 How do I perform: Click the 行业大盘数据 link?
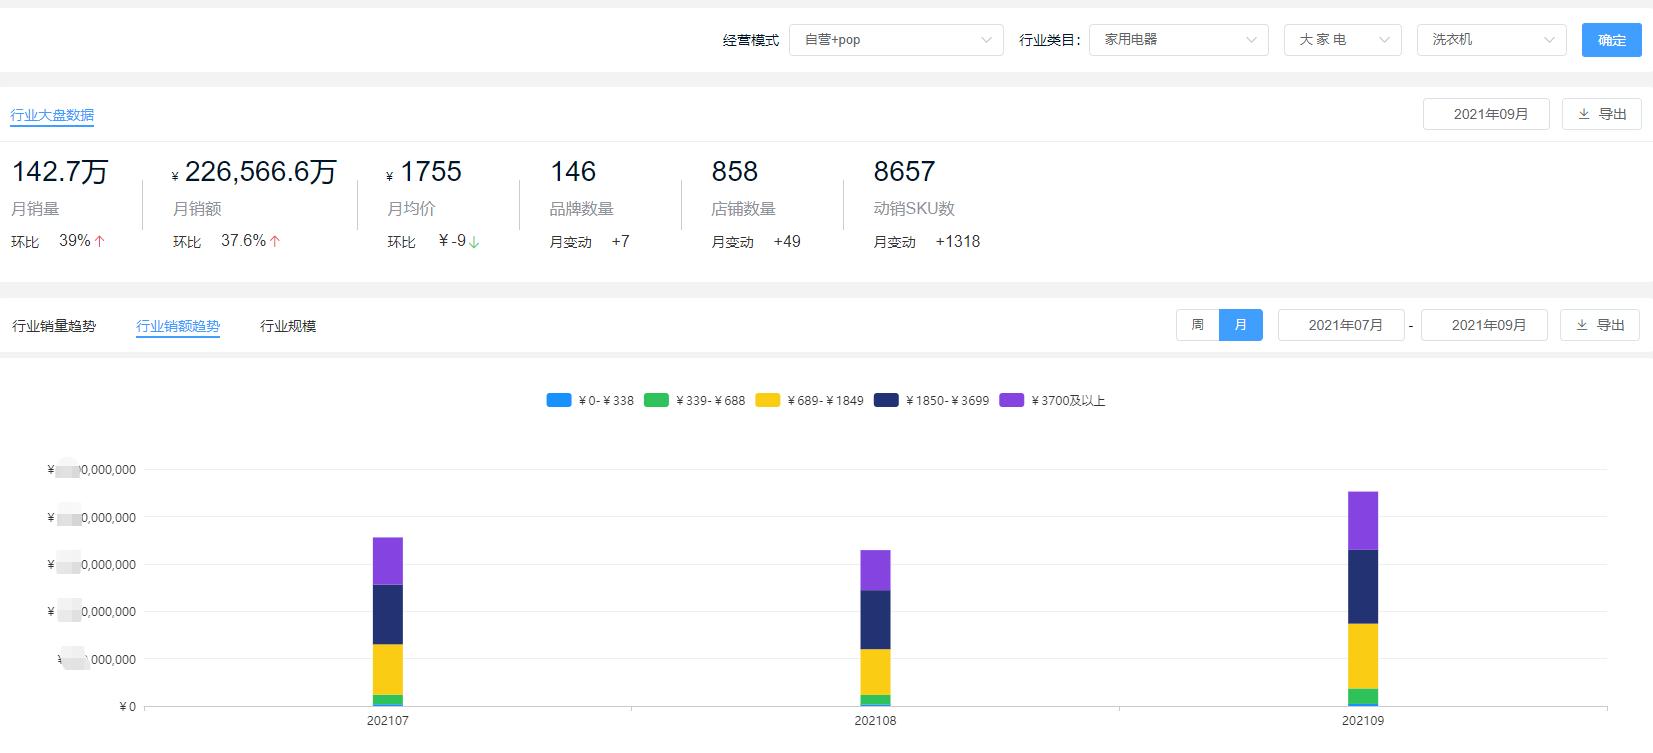(52, 115)
